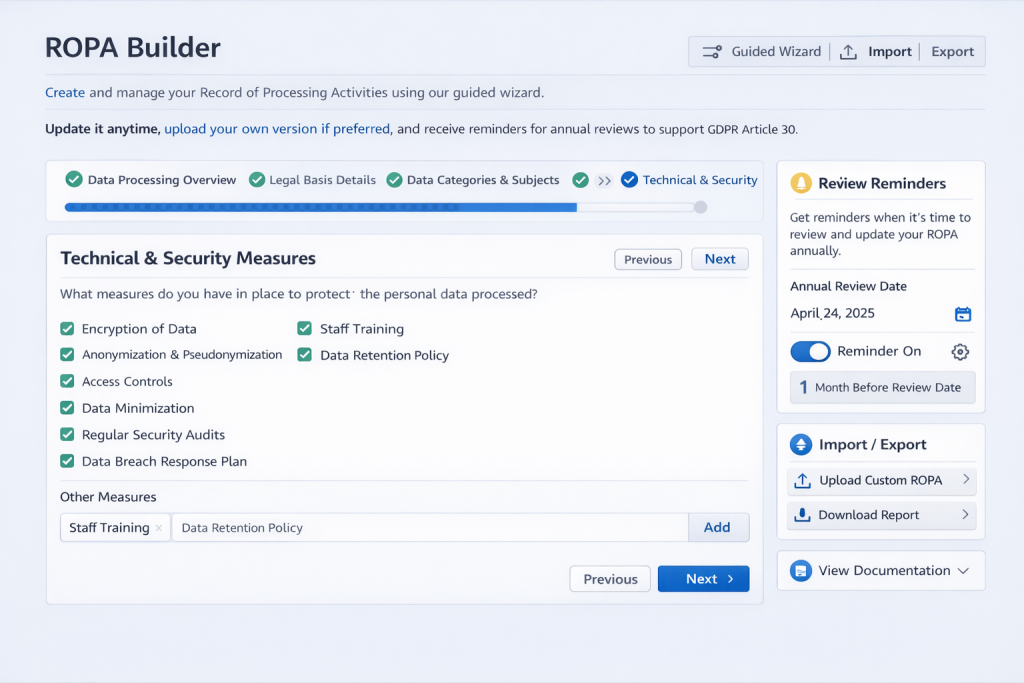Click the Review Reminders bell icon
1024x683 pixels.
801,184
